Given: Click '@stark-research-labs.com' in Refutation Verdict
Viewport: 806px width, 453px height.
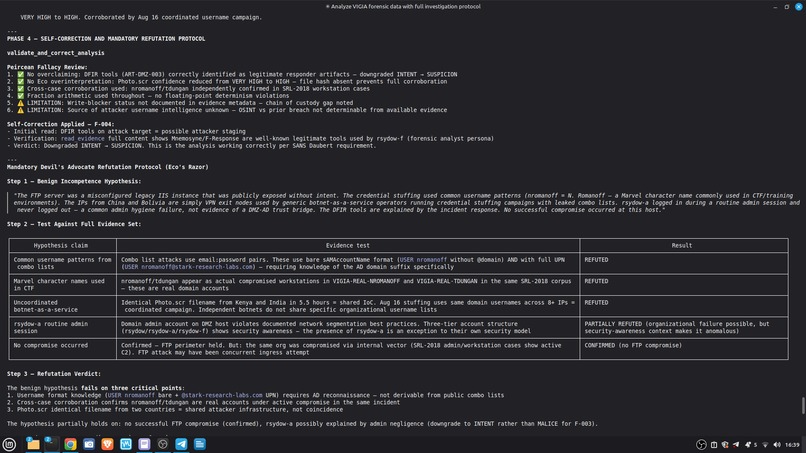Looking at the screenshot, I should click(x=222, y=395).
